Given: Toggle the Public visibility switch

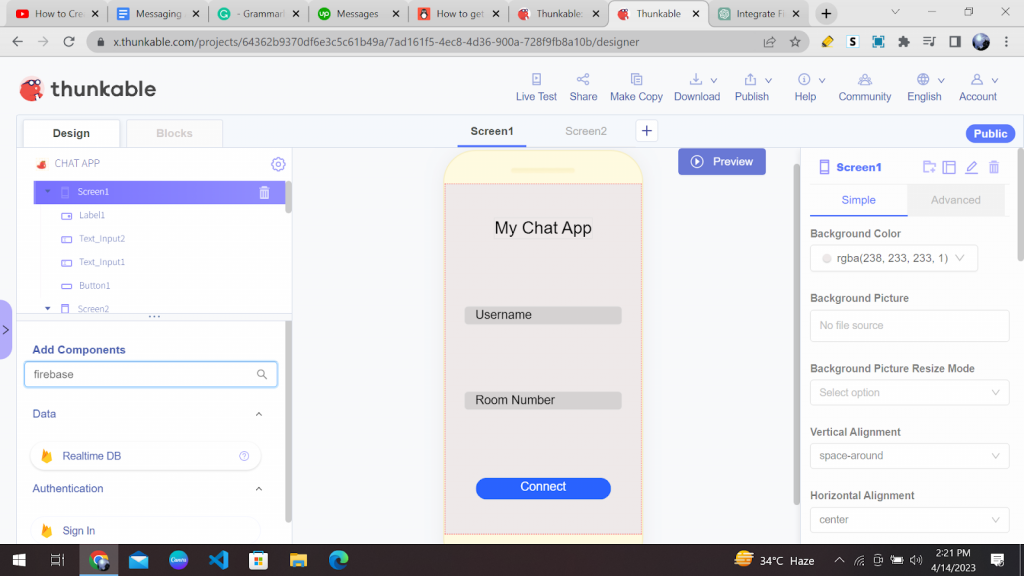Looking at the screenshot, I should tap(989, 133).
